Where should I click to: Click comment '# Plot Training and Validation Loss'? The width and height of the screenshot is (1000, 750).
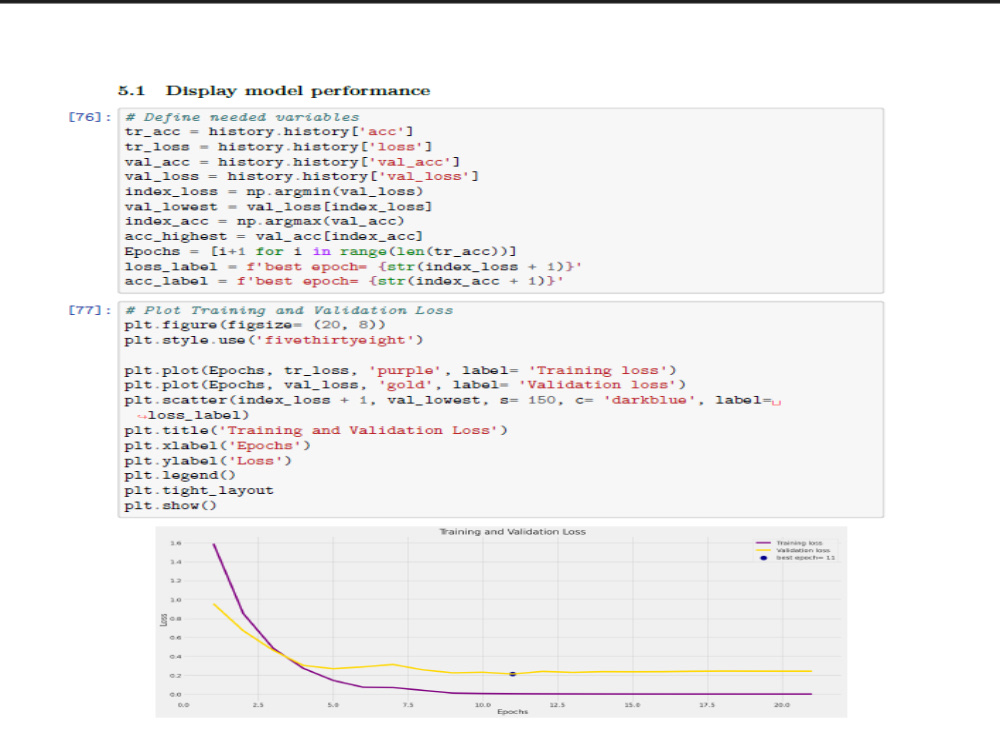(x=289, y=310)
